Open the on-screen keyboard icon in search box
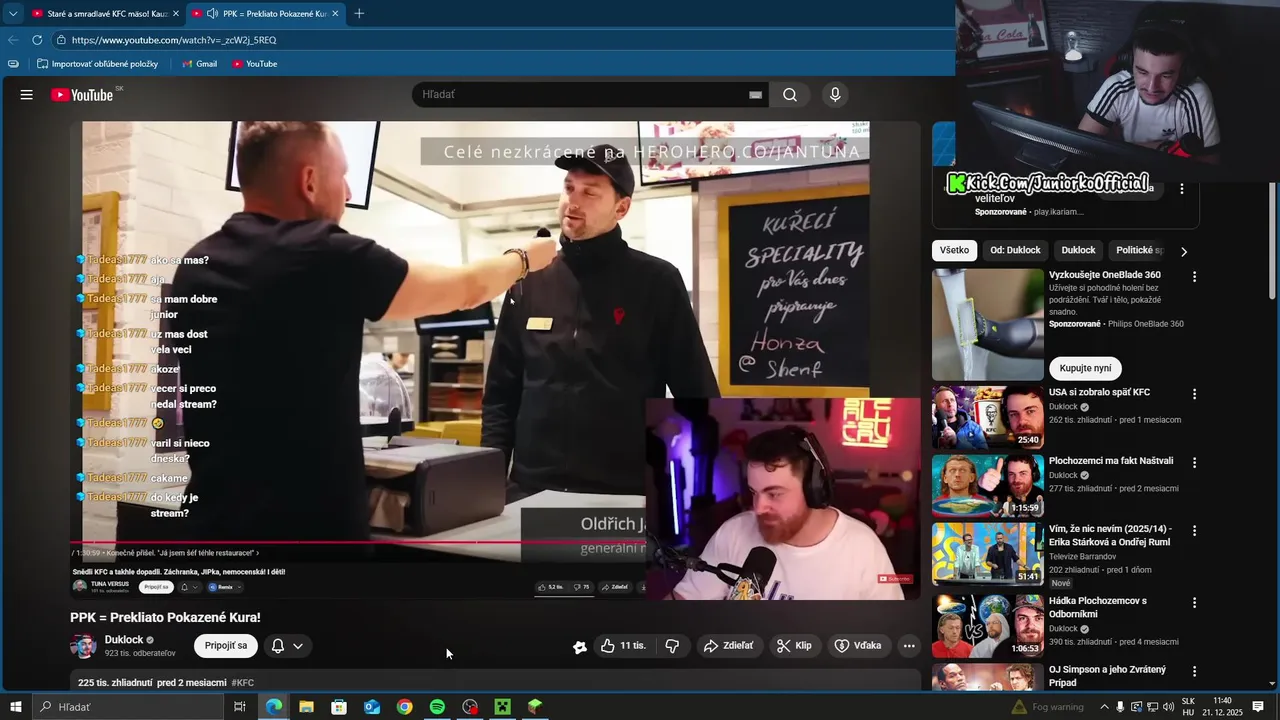The height and width of the screenshot is (720, 1280). click(755, 95)
